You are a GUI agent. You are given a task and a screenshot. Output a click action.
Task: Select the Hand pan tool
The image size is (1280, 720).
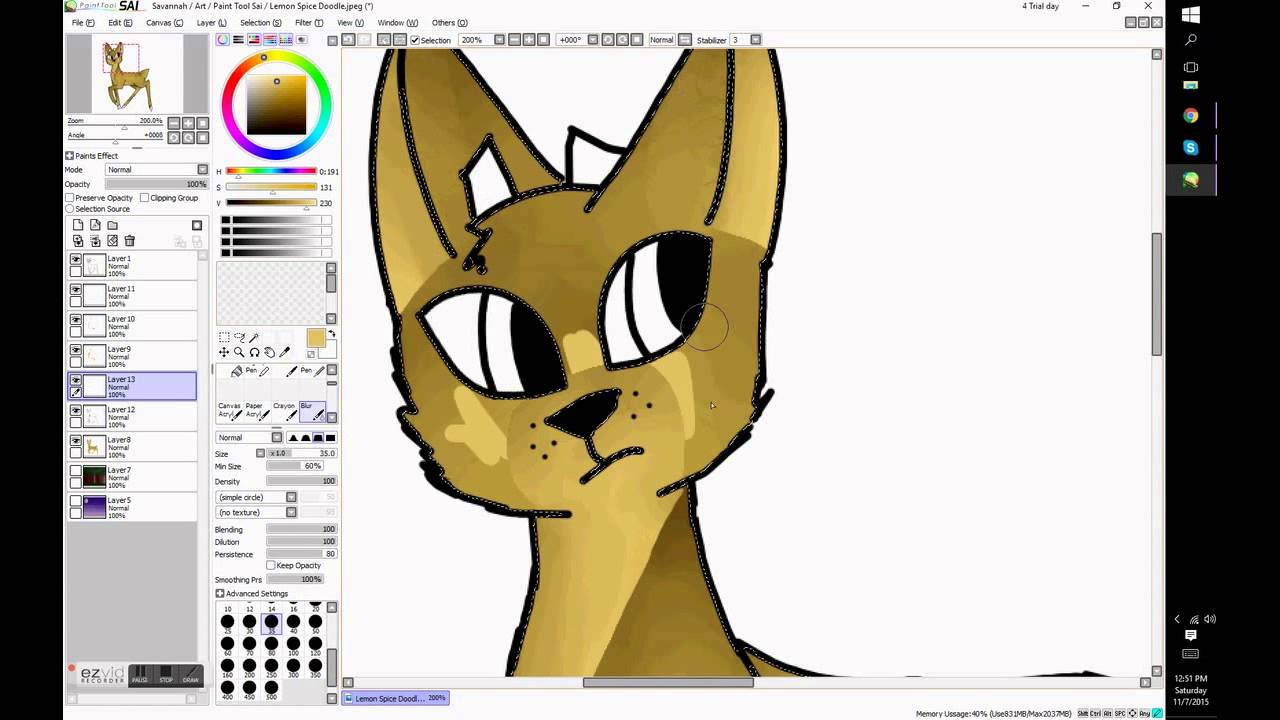[269, 352]
